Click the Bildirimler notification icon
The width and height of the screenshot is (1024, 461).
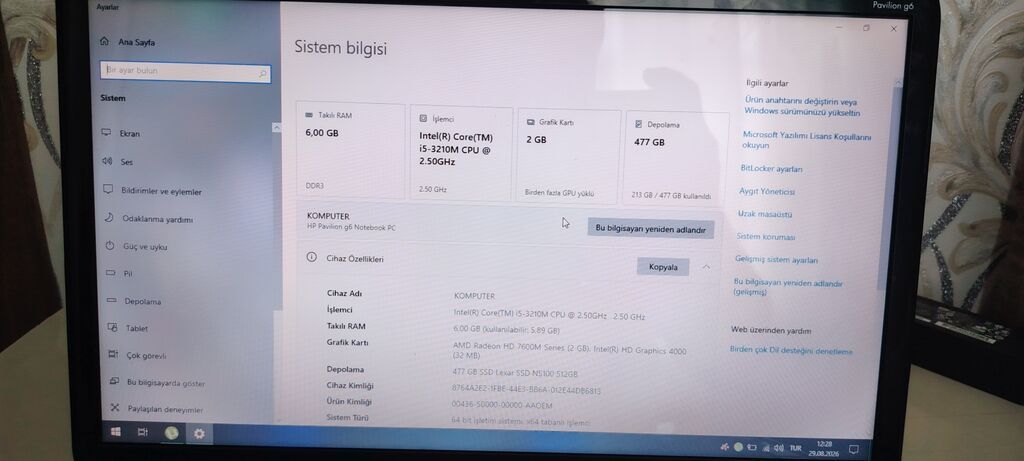point(108,189)
